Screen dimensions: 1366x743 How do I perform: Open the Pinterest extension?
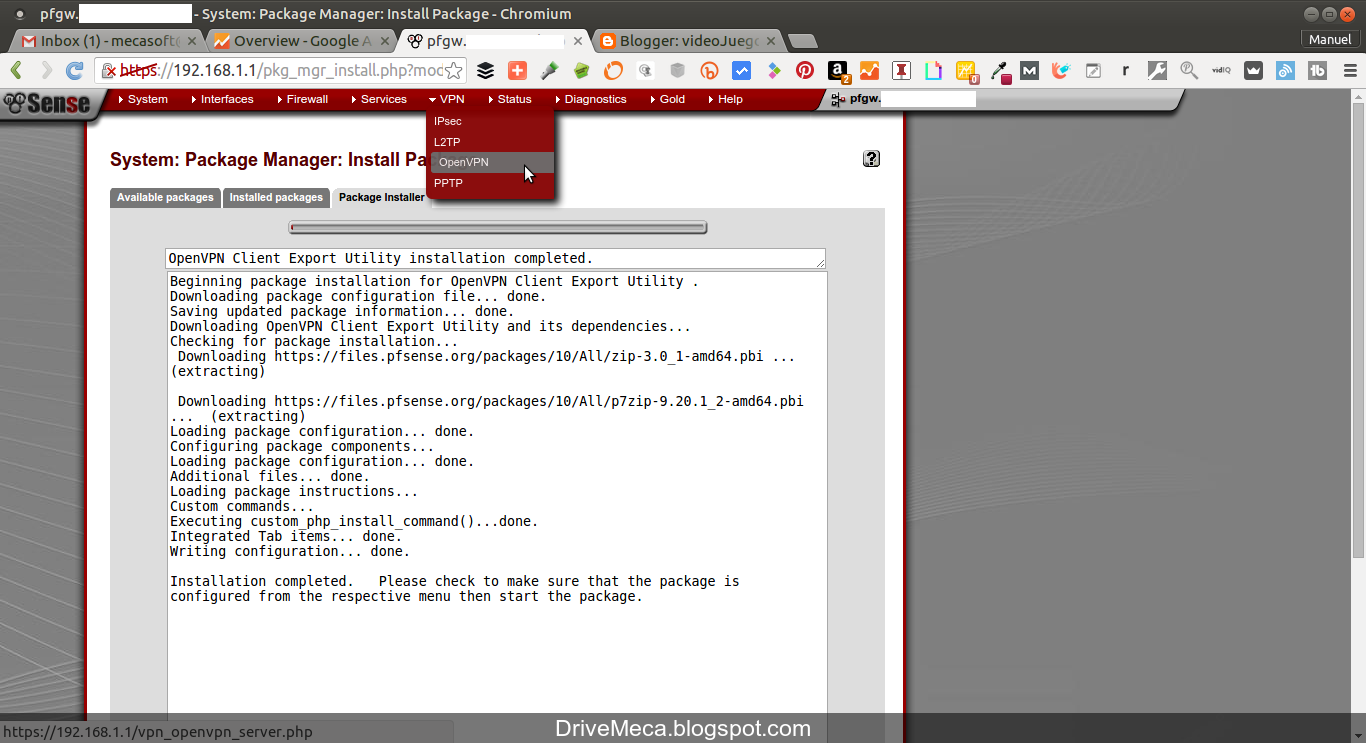tap(805, 71)
